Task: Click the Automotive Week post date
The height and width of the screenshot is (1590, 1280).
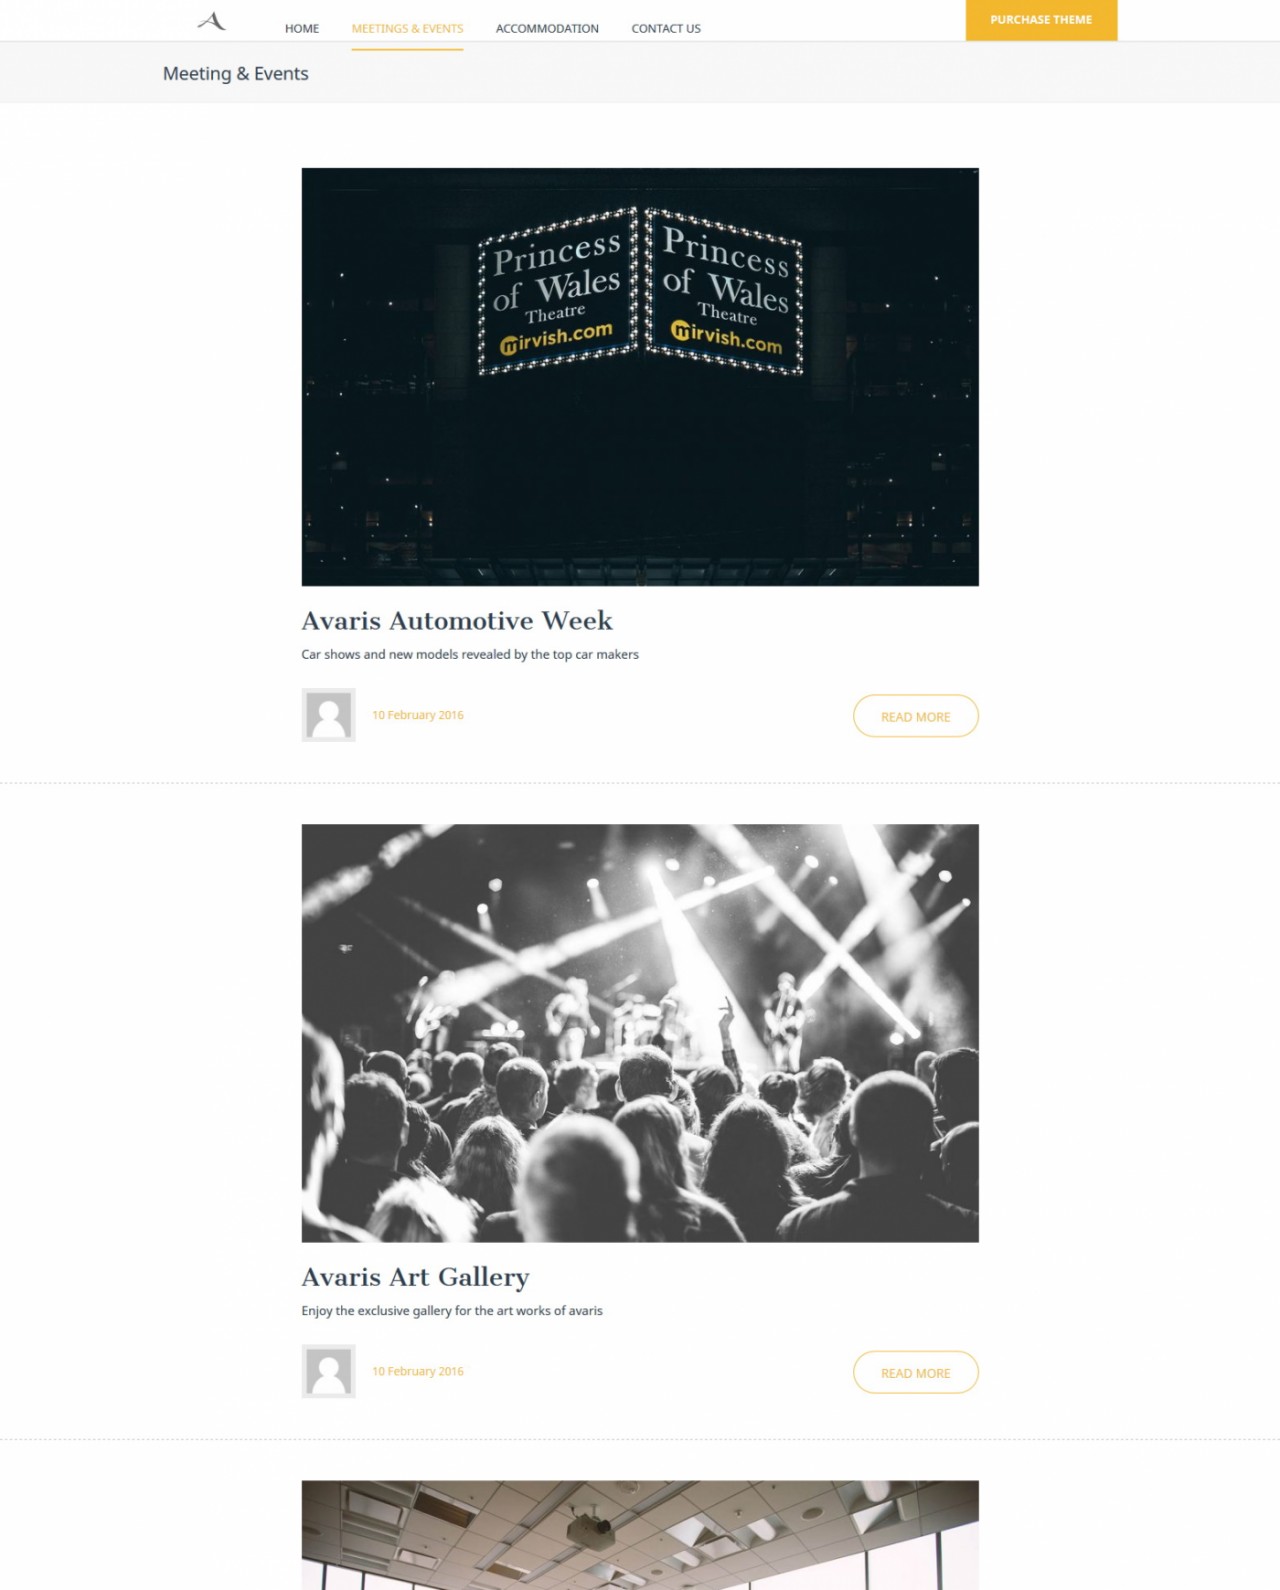Action: [418, 715]
